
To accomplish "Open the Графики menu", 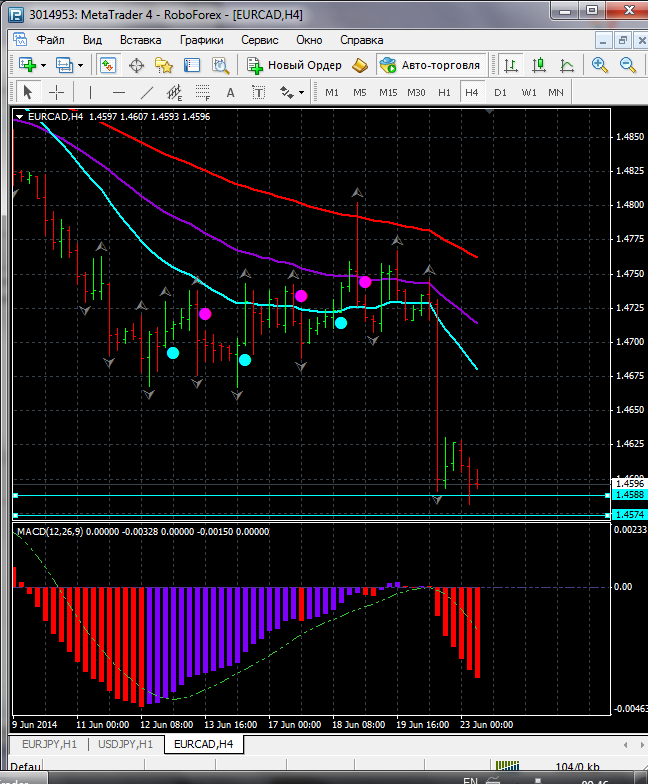I will click(x=202, y=40).
